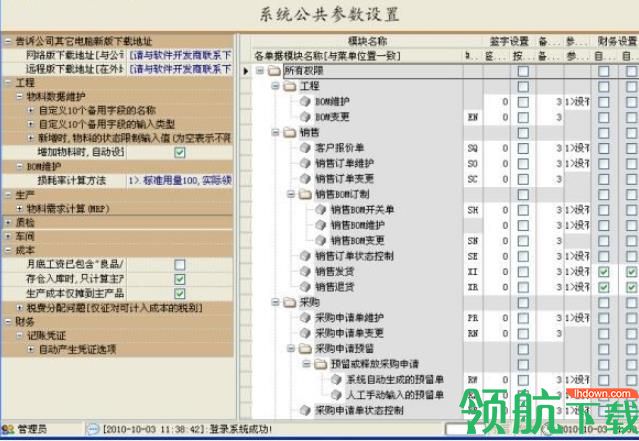Screen dimensions: 639x441
Task: Click the 管理员 user icon in status bar
Action: (x=8, y=429)
